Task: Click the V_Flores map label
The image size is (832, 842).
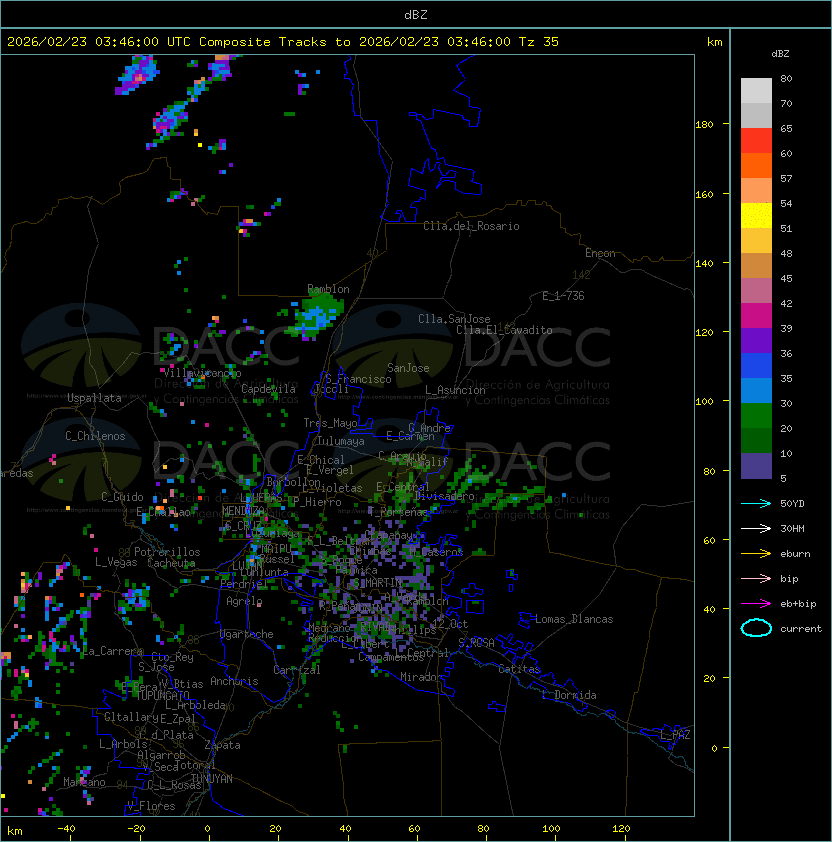Action: 151,806
